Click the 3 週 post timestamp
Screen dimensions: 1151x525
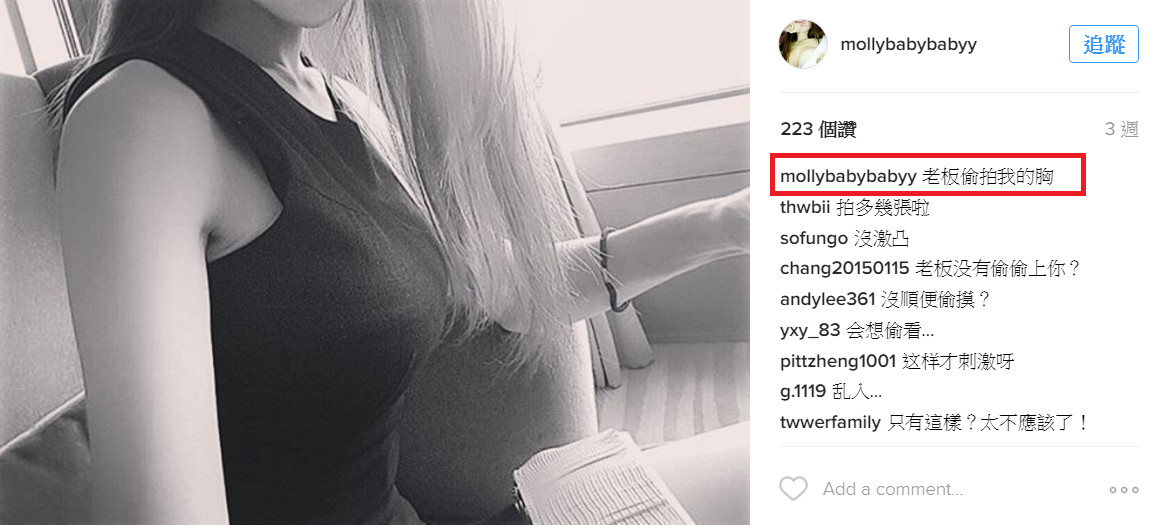point(1122,130)
